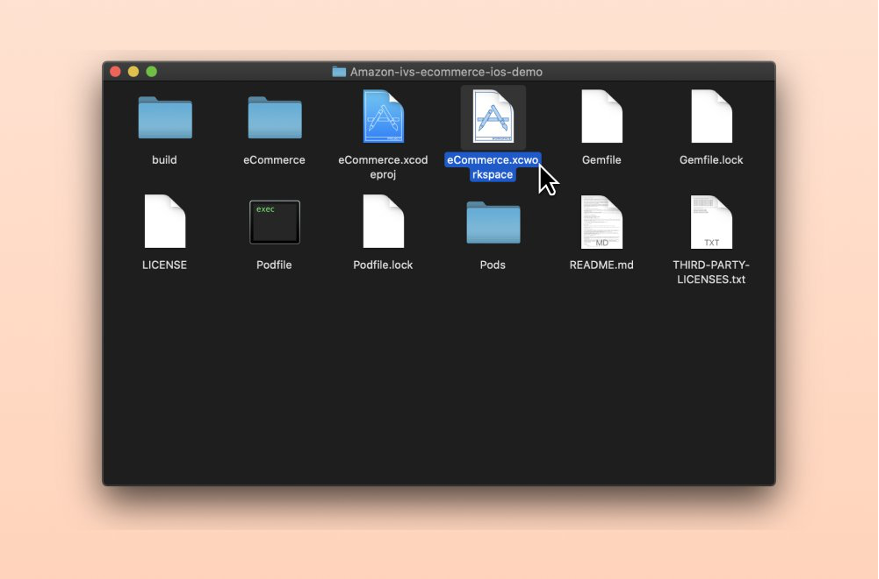Viewport: 879px width, 579px height.
Task: Click the eCommerce.xcworkspace file icon
Action: click(493, 116)
